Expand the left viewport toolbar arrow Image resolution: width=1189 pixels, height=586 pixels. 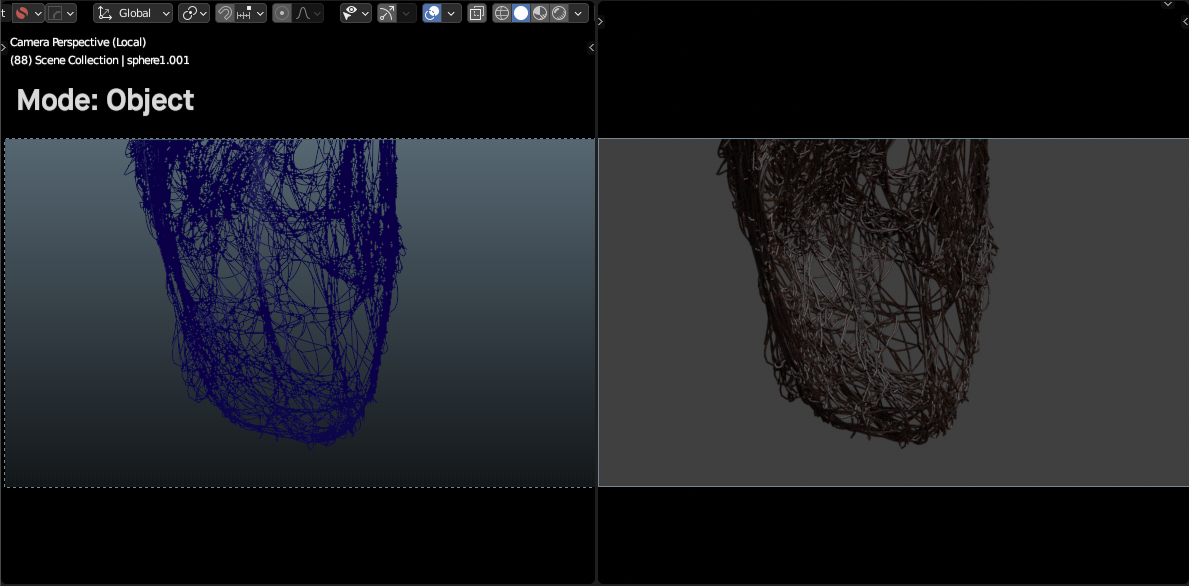[x=3, y=47]
